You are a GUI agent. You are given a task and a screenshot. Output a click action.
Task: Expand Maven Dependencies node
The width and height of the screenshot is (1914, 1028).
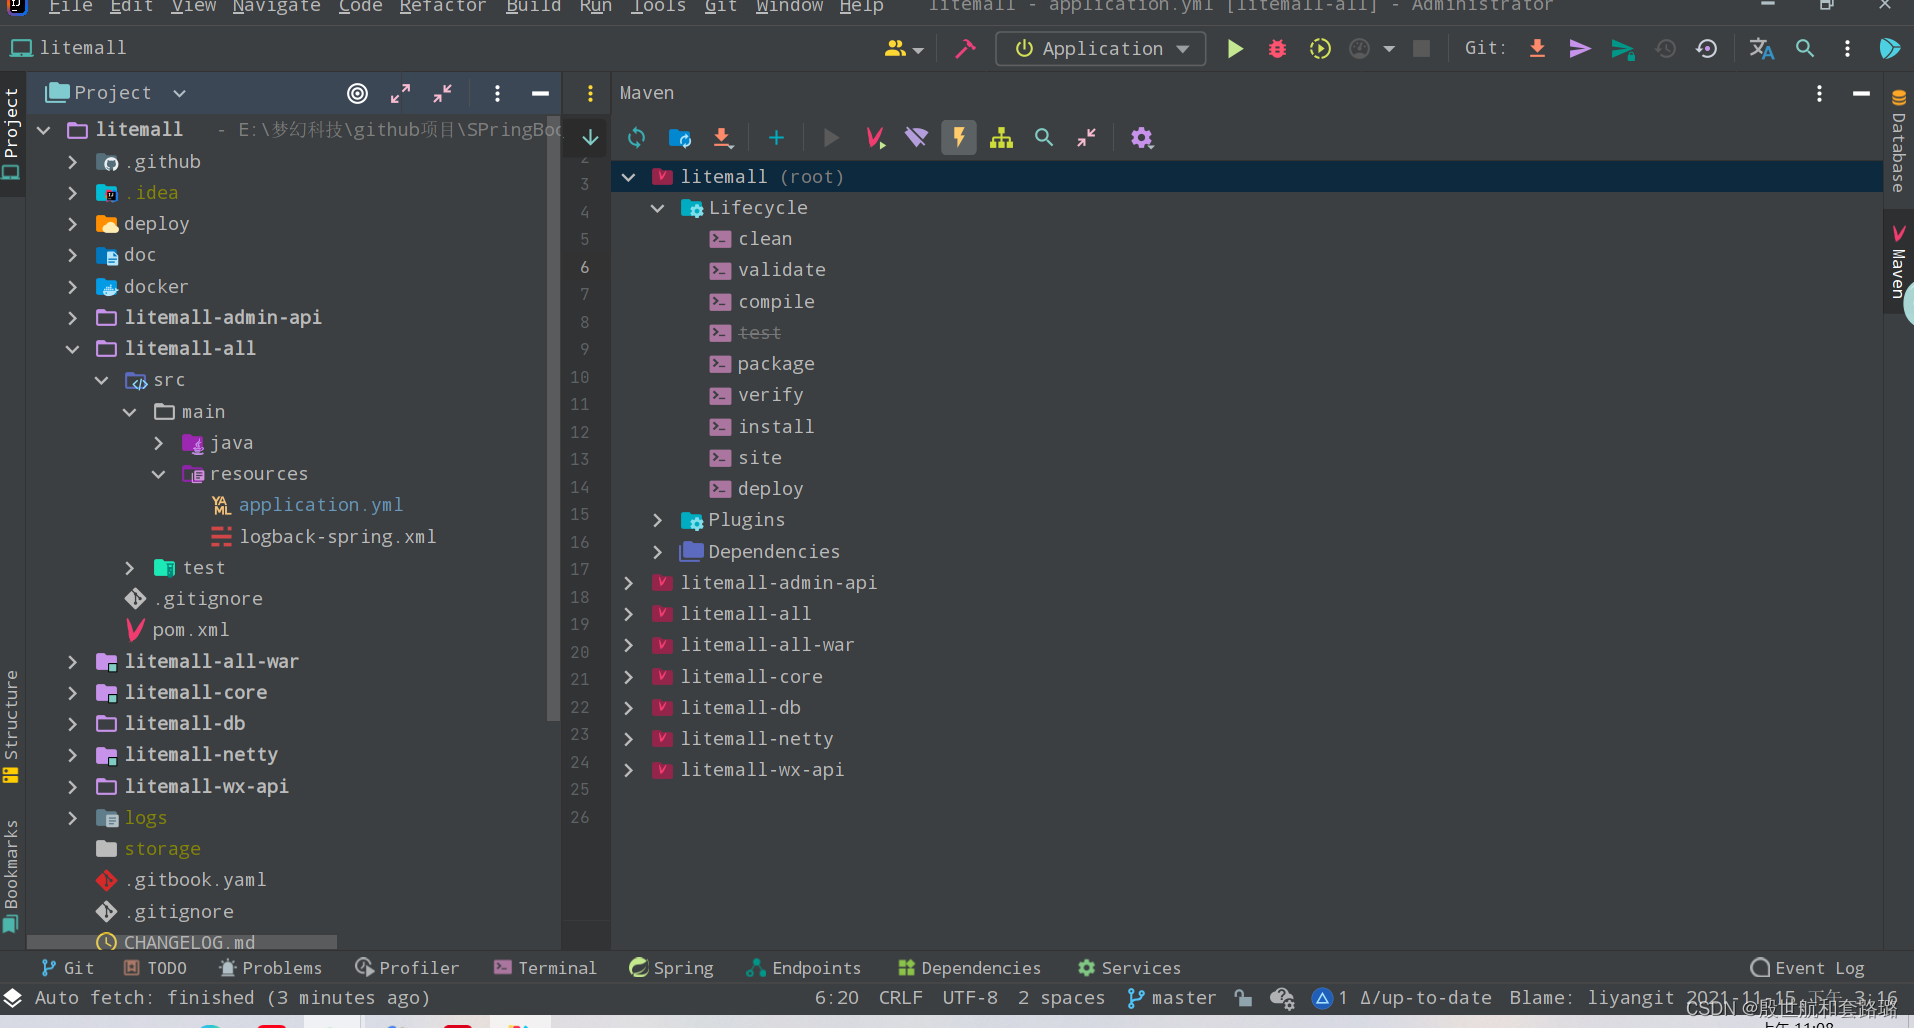coord(657,552)
